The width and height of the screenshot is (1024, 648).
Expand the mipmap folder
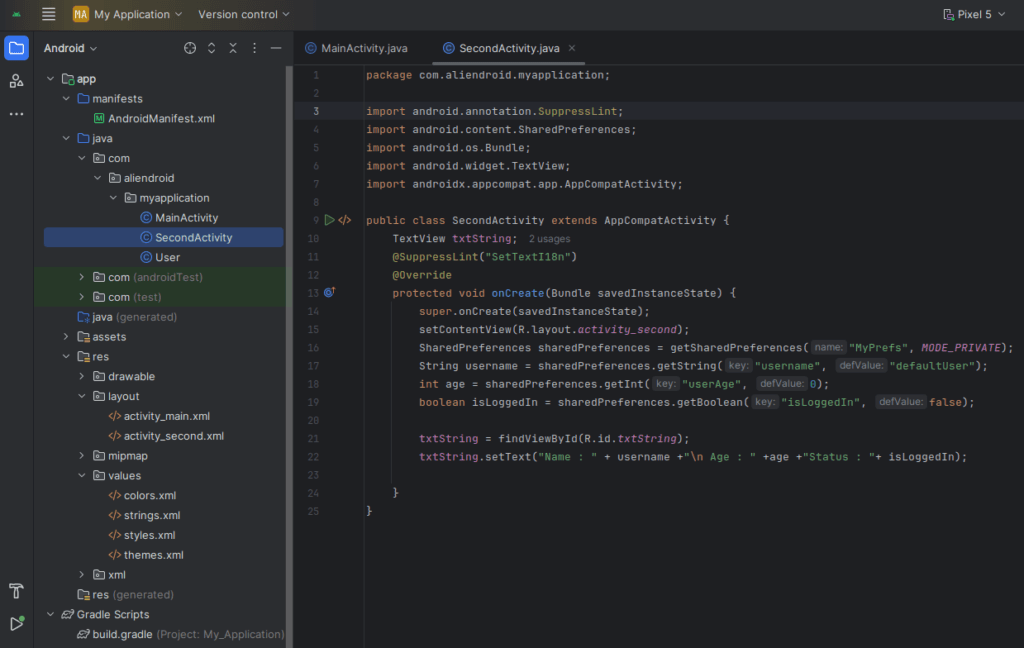(82, 455)
